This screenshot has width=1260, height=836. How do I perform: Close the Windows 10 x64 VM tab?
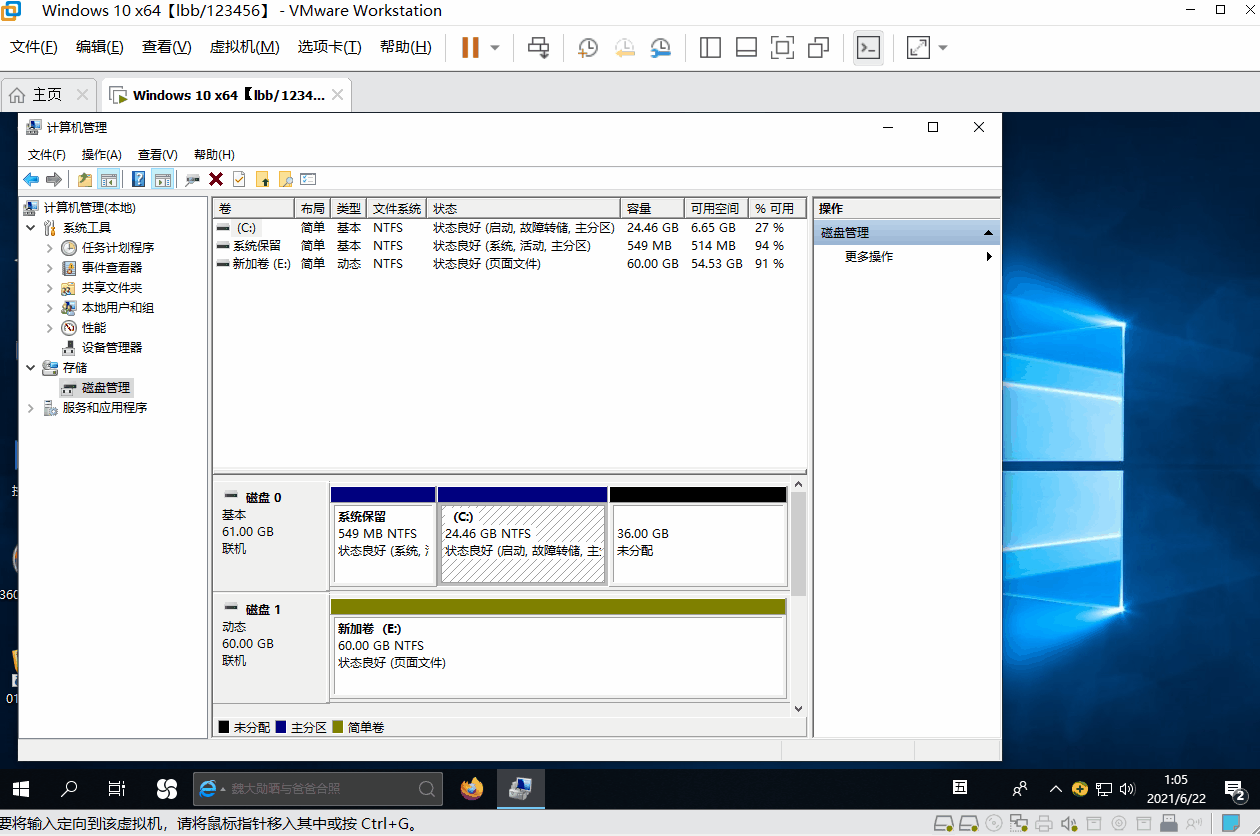338,95
